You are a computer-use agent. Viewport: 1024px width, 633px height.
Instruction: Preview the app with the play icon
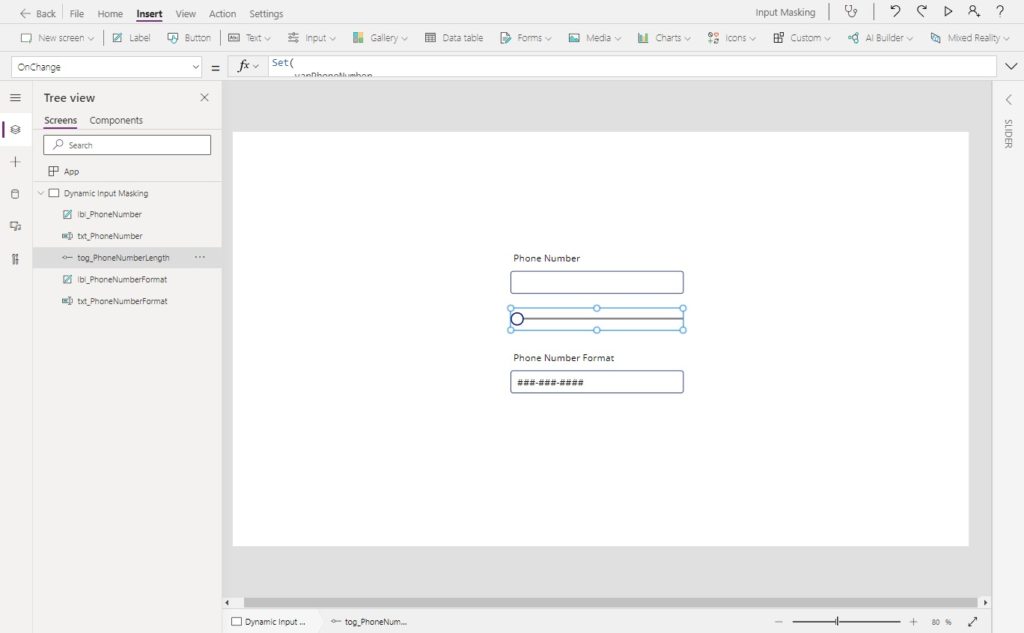tap(948, 11)
